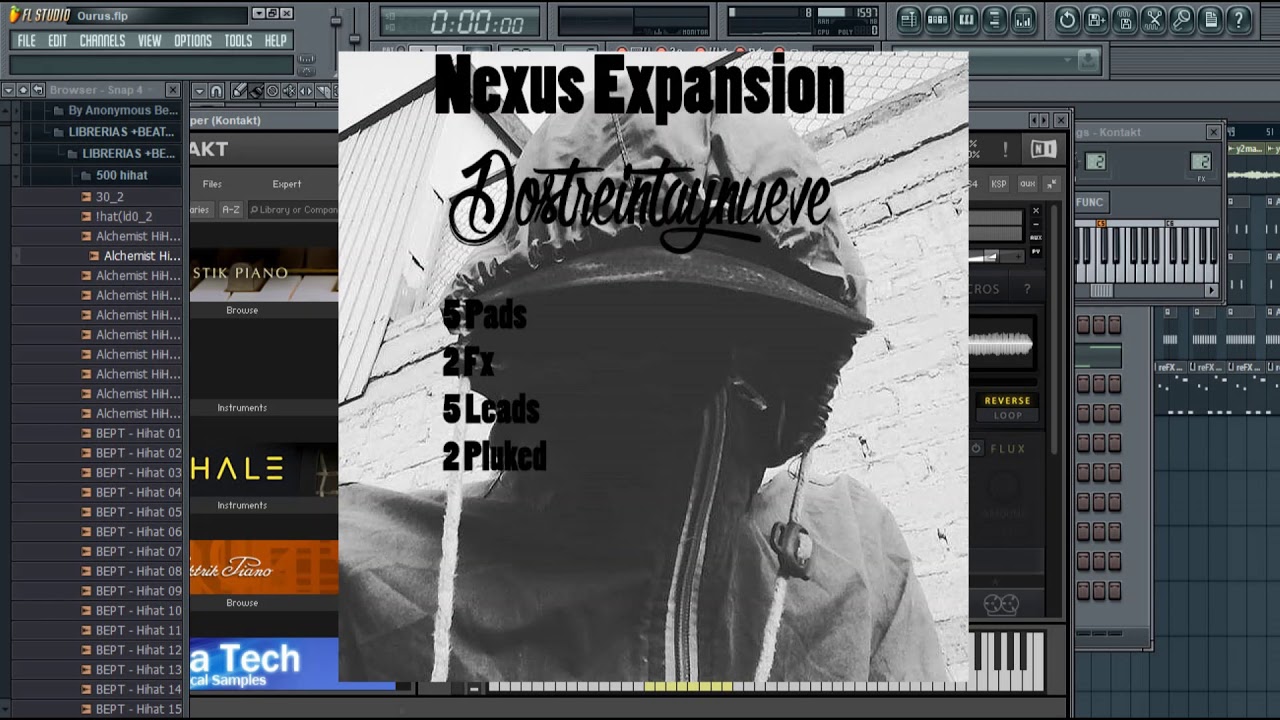Open the EDIT menu
The width and height of the screenshot is (1280, 720).
(x=57, y=41)
